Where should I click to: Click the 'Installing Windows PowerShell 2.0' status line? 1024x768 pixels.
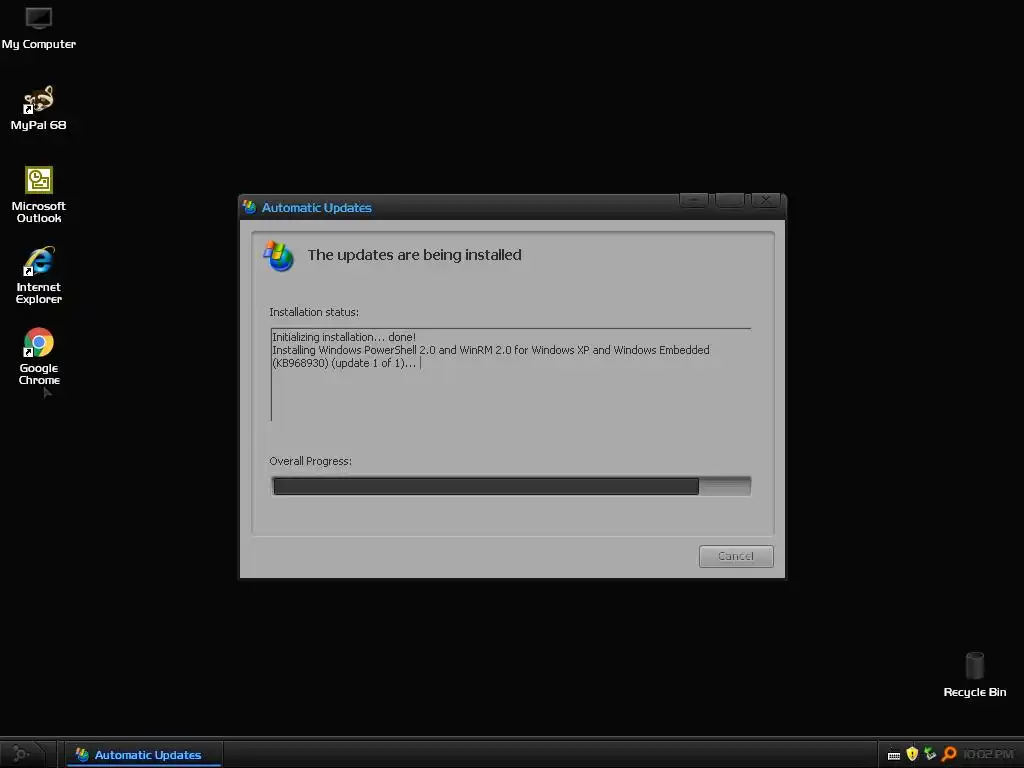pos(490,350)
